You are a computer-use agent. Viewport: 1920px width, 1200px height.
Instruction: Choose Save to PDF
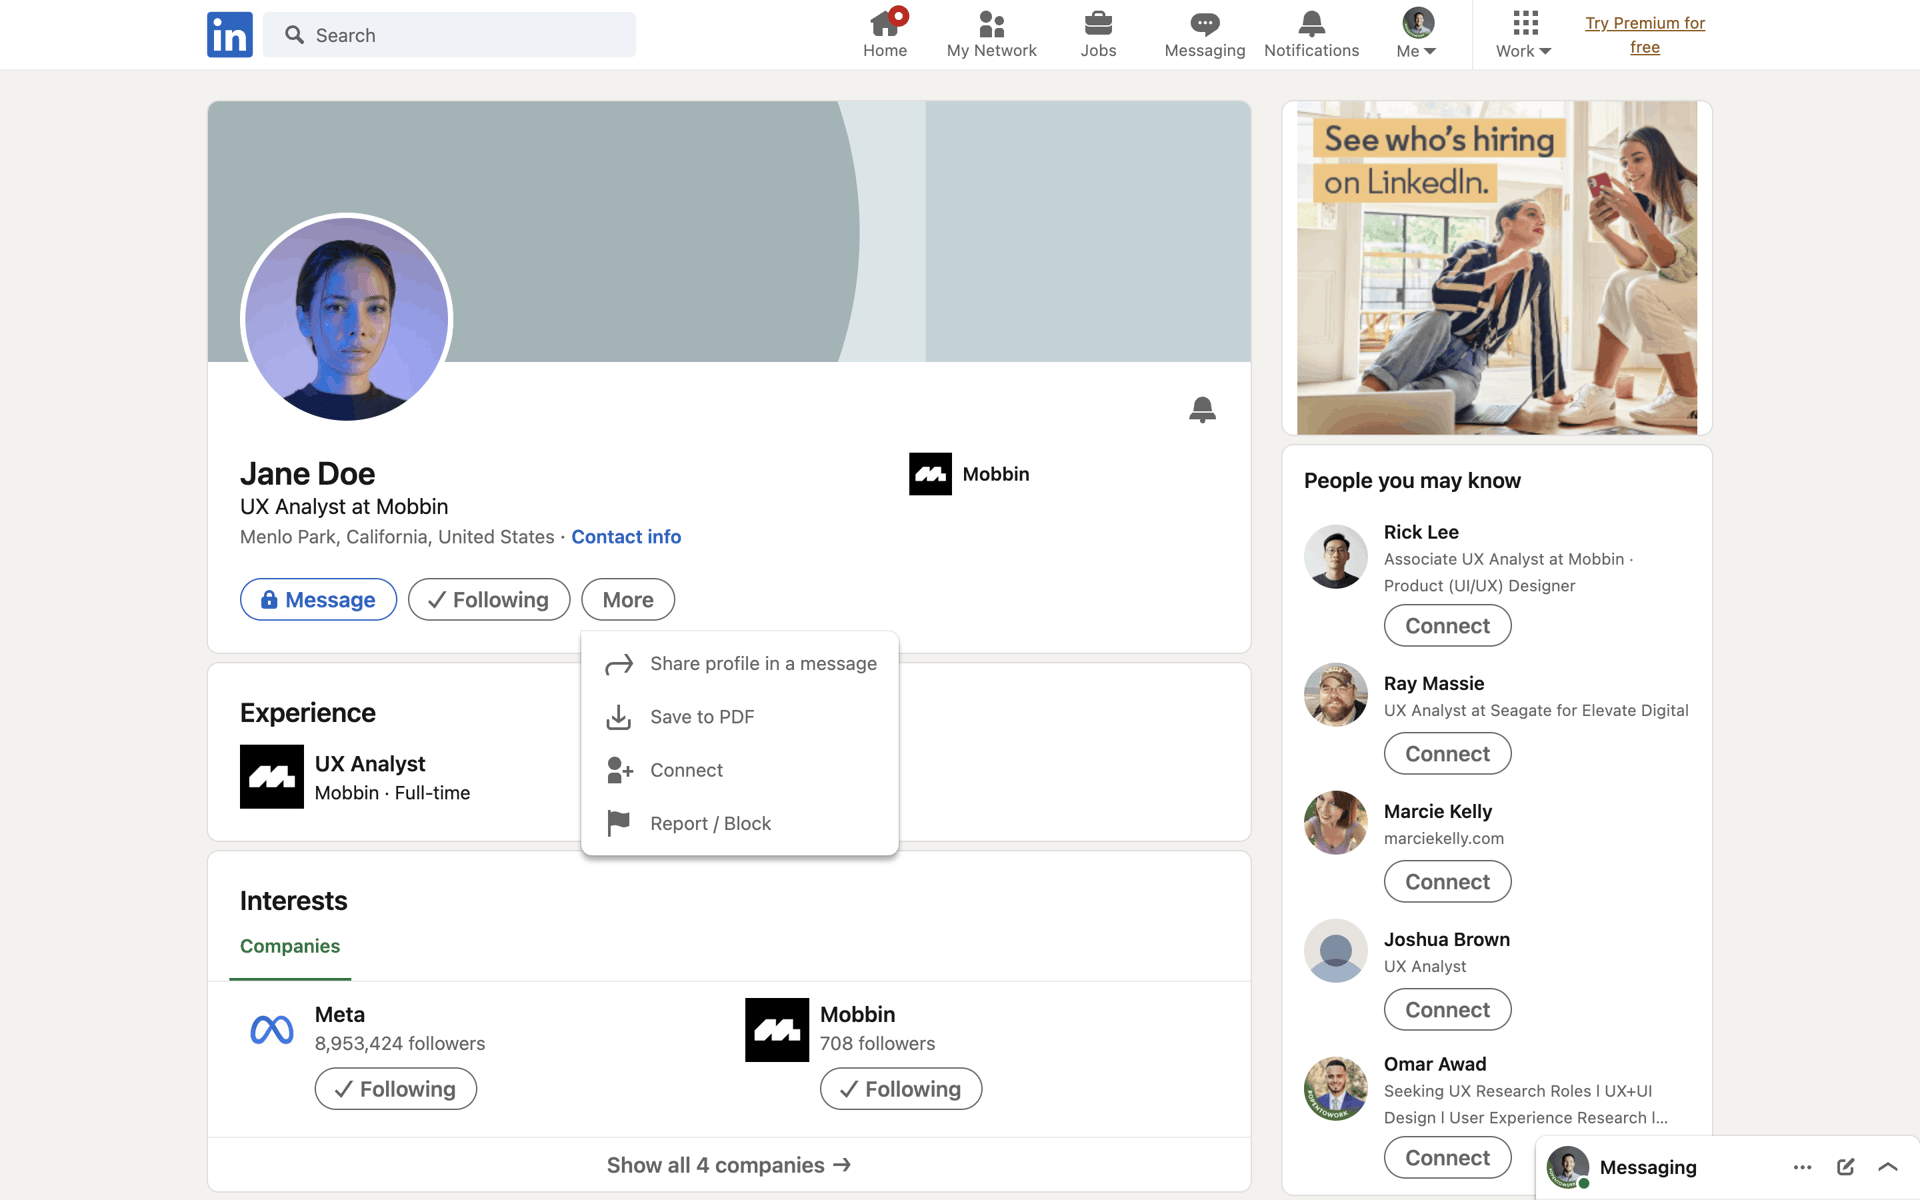click(740, 717)
